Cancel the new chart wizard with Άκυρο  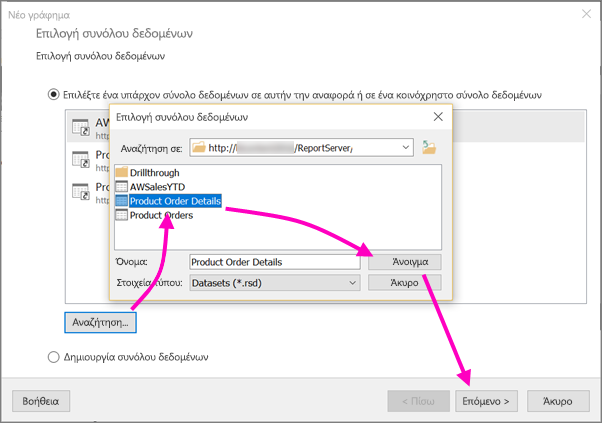click(x=558, y=401)
